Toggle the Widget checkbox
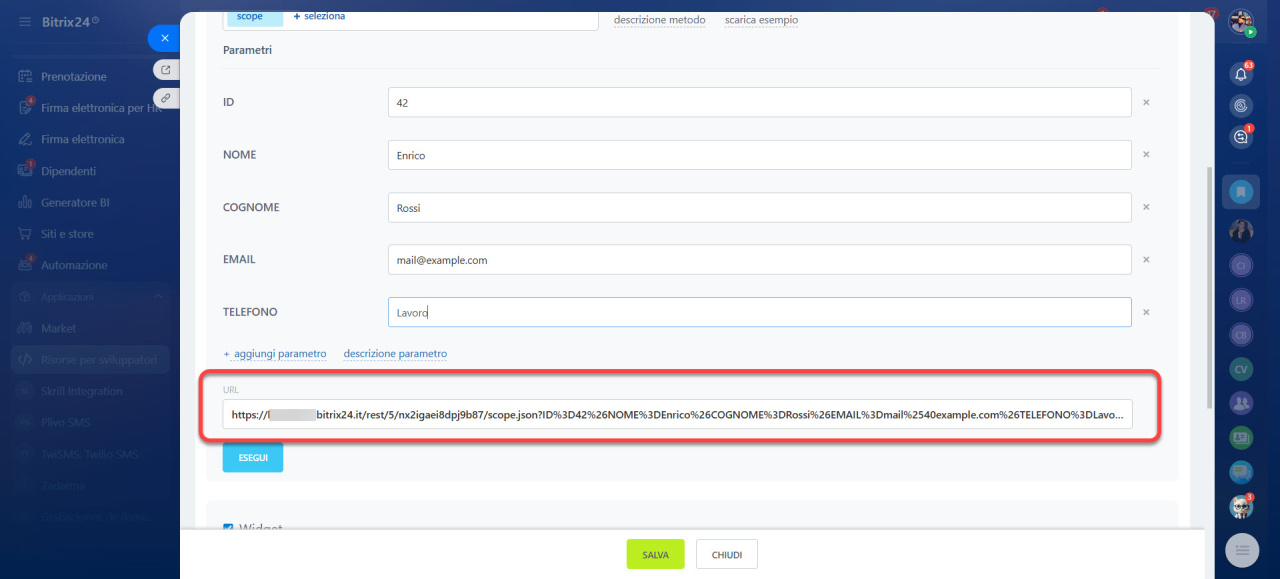1280x579 pixels. pyautogui.click(x=228, y=528)
